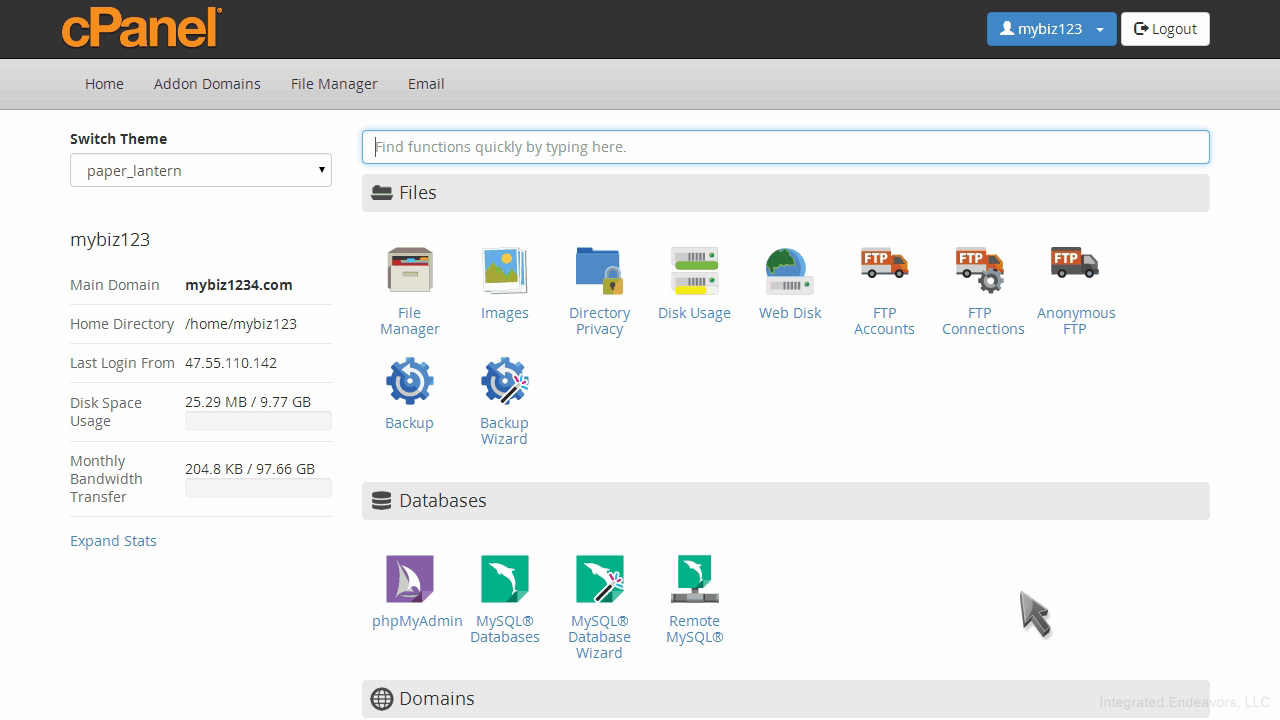Screen dimensions: 1280x720
Task: Launch the phpMyAdmin icon
Action: click(410, 579)
